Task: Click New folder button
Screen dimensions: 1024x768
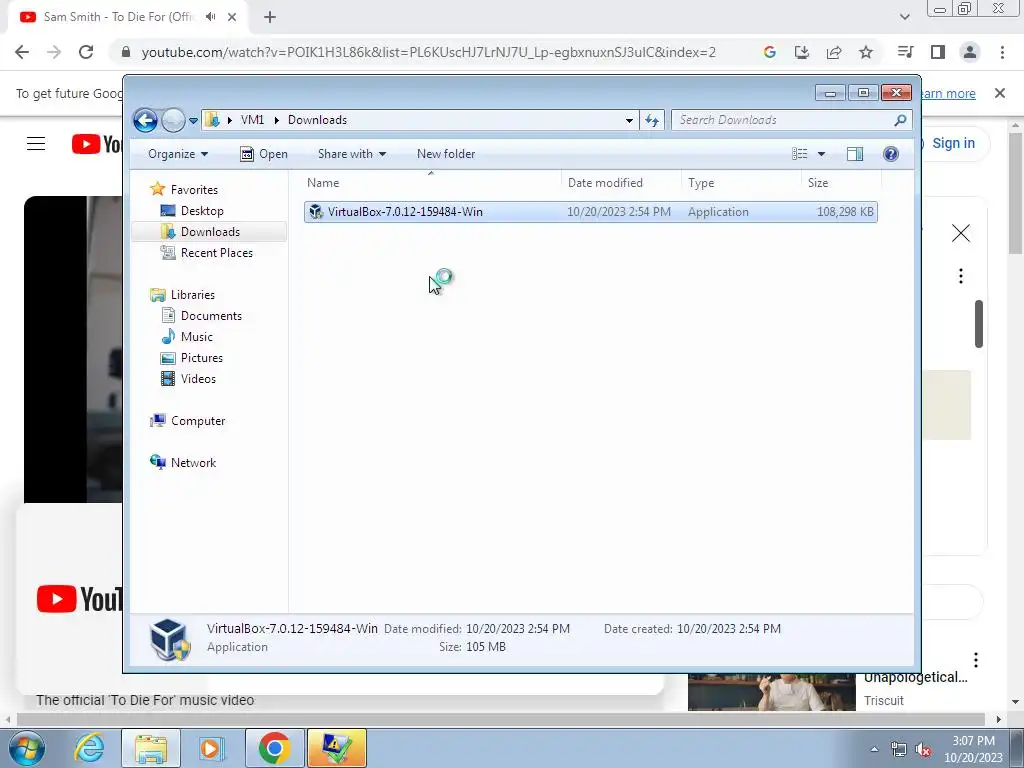Action: [x=446, y=154]
